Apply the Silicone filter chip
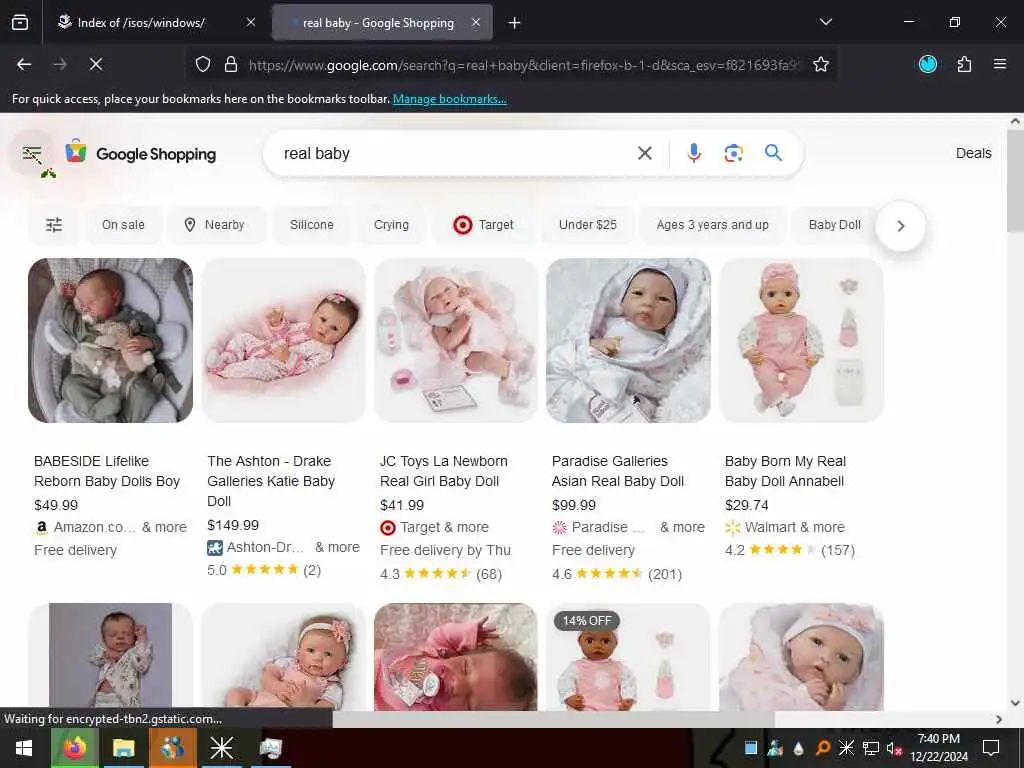This screenshot has height=768, width=1024. click(312, 225)
